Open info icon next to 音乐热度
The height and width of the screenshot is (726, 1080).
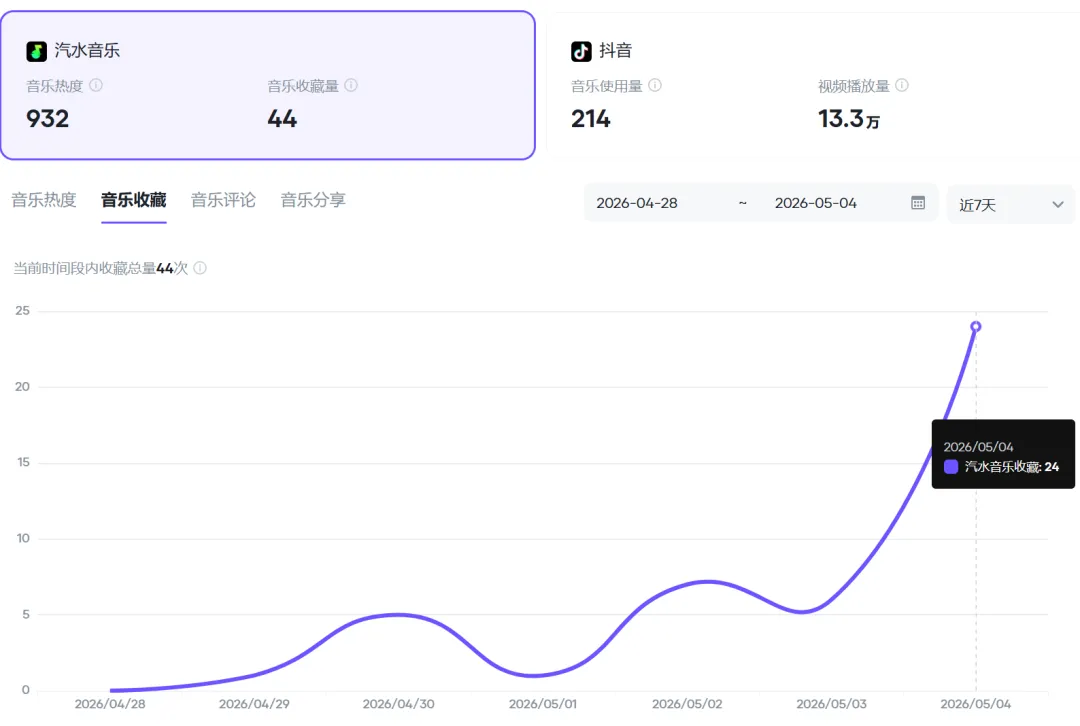pos(96,85)
